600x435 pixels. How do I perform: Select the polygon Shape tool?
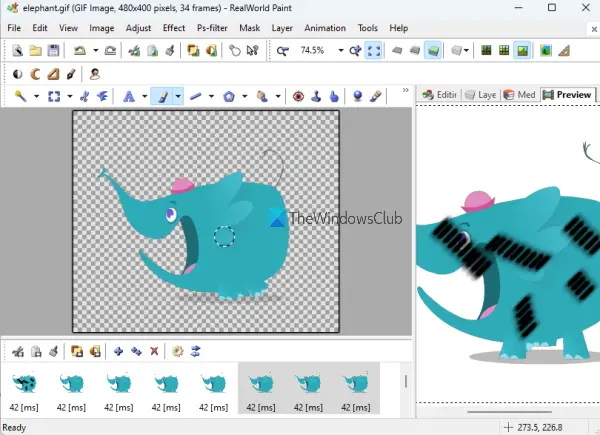pos(229,96)
